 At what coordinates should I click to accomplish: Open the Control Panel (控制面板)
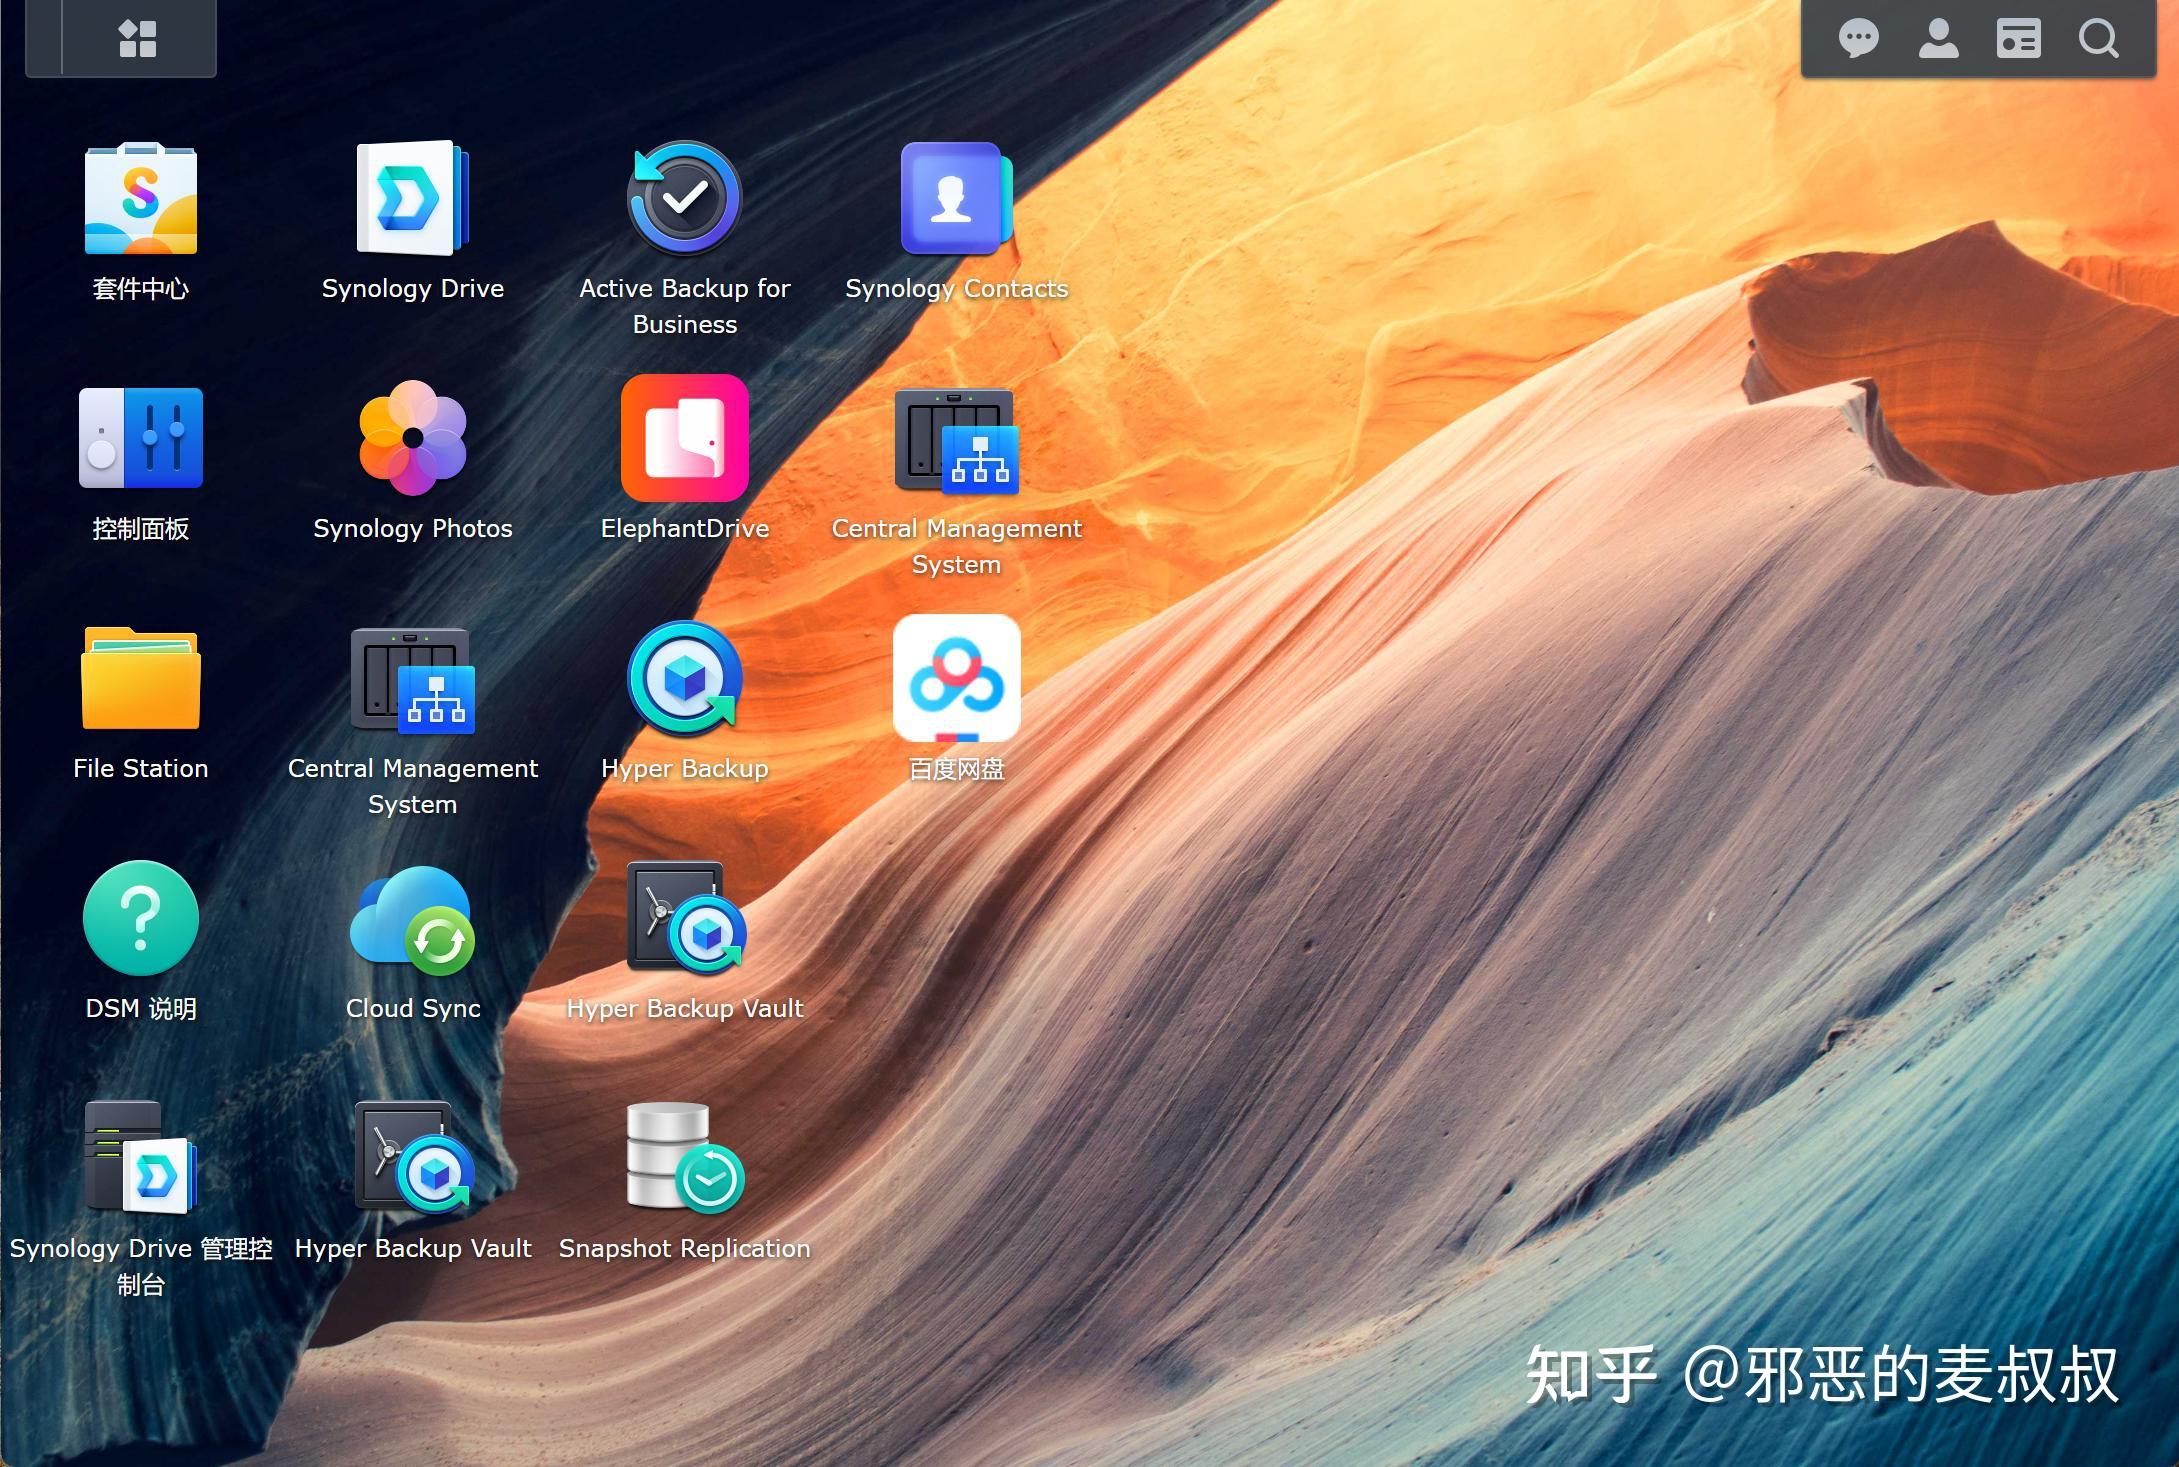141,438
